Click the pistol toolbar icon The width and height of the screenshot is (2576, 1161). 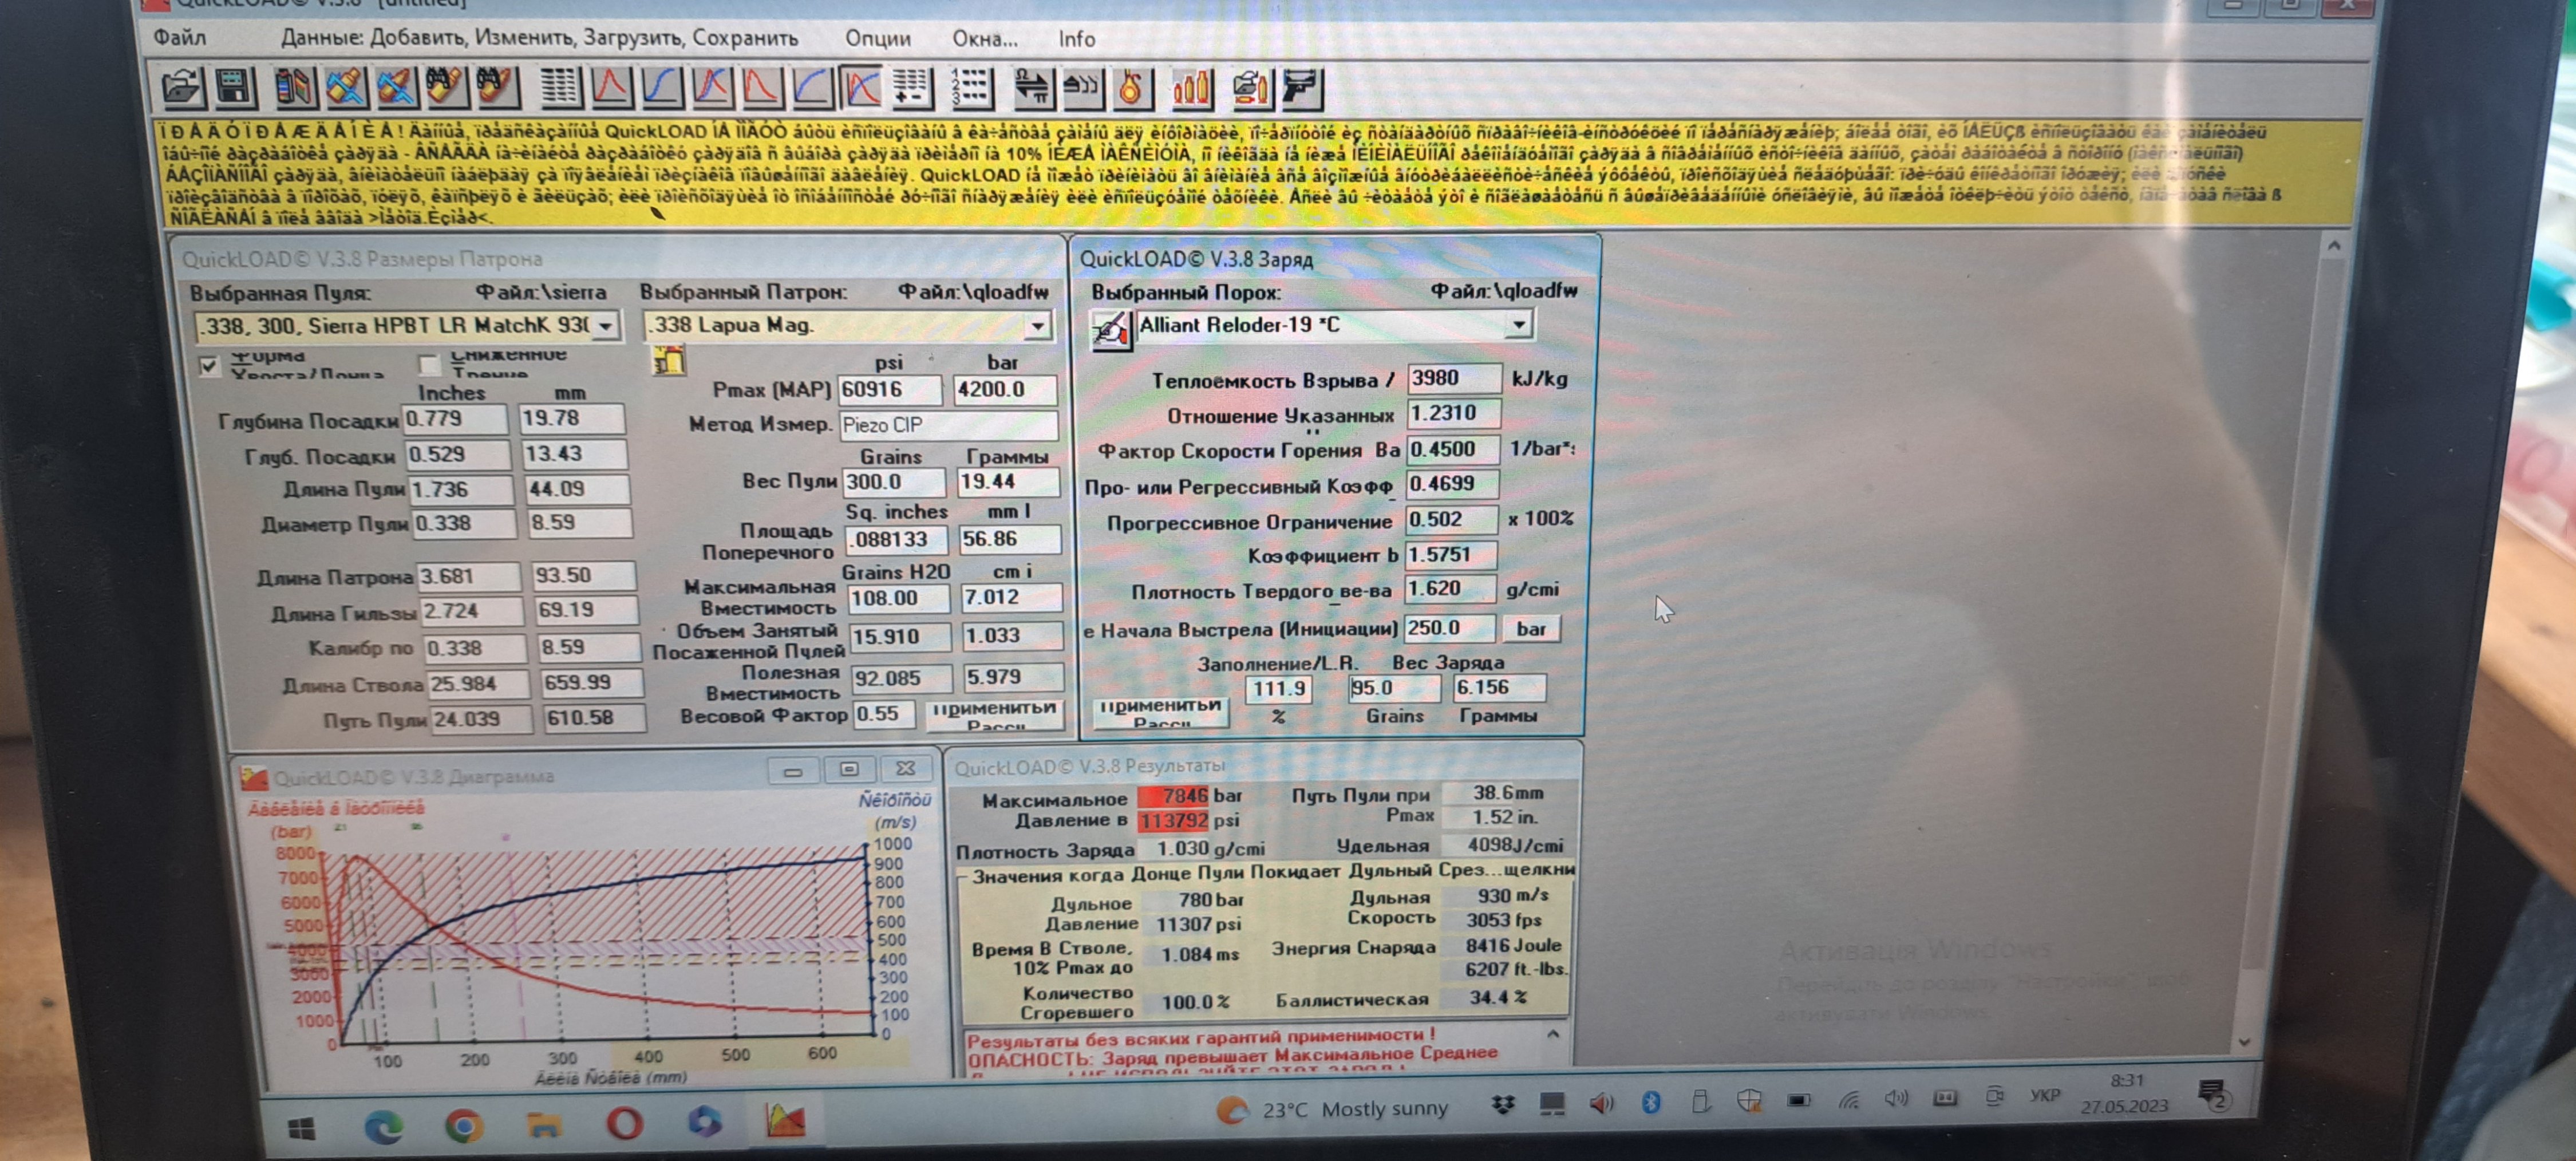pyautogui.click(x=1301, y=88)
